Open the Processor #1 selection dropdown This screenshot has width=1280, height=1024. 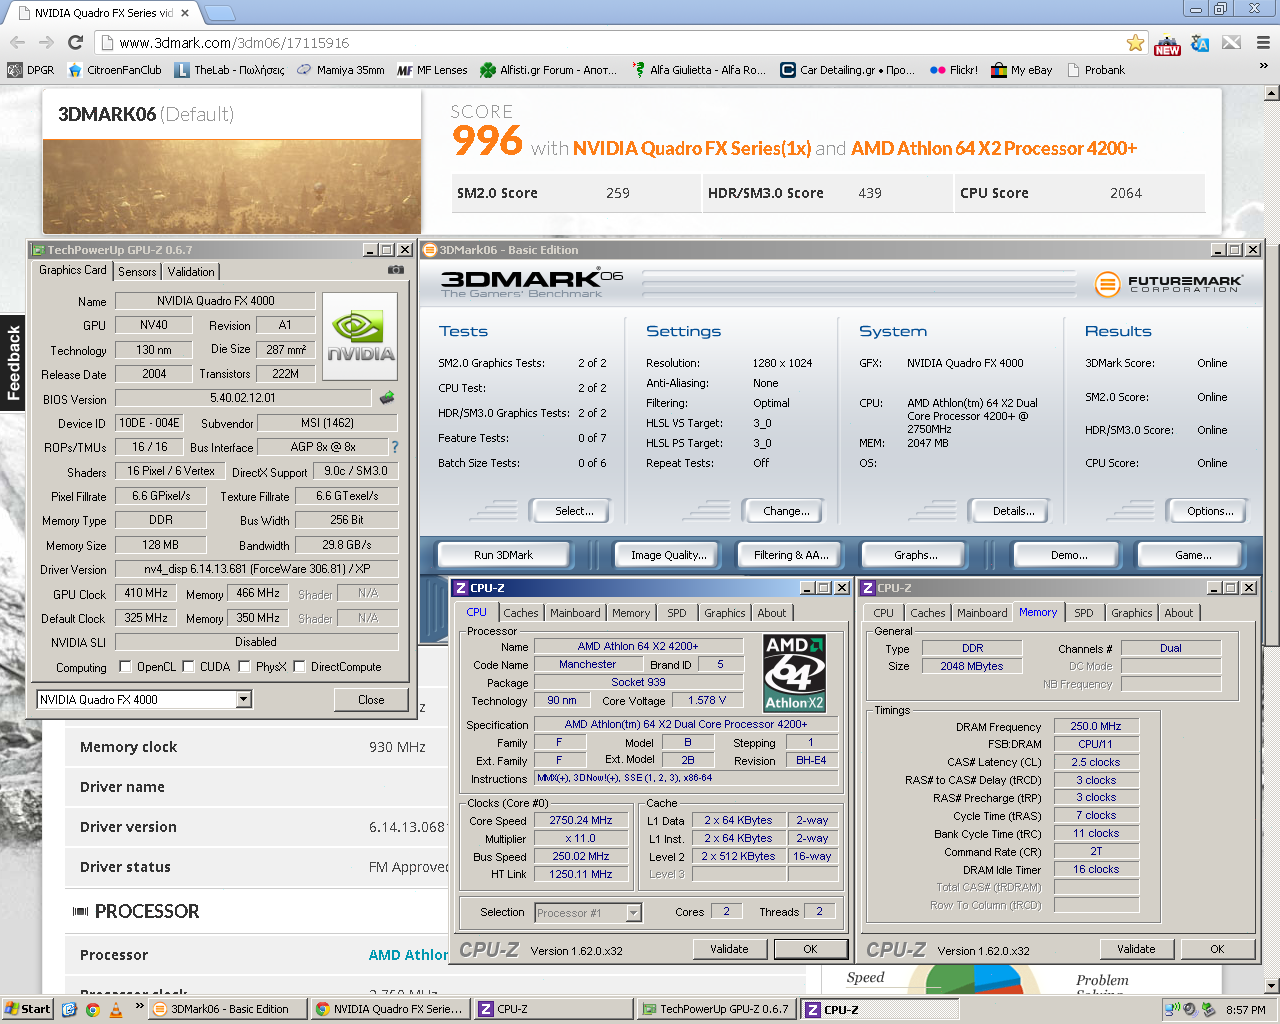click(x=633, y=912)
